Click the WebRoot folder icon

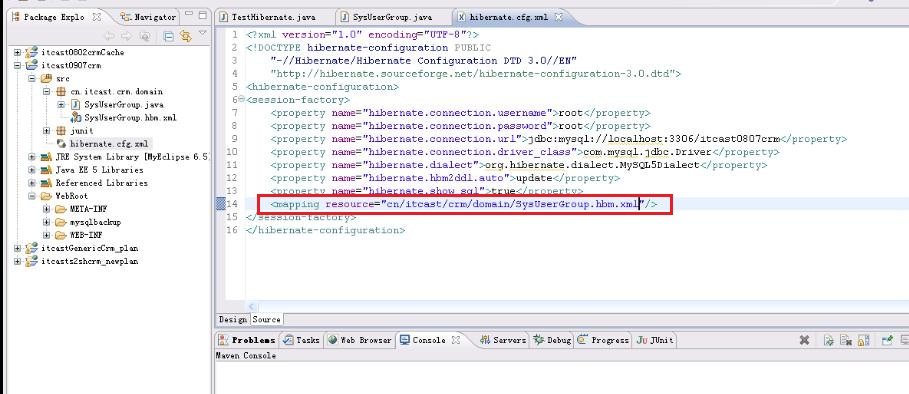point(46,196)
